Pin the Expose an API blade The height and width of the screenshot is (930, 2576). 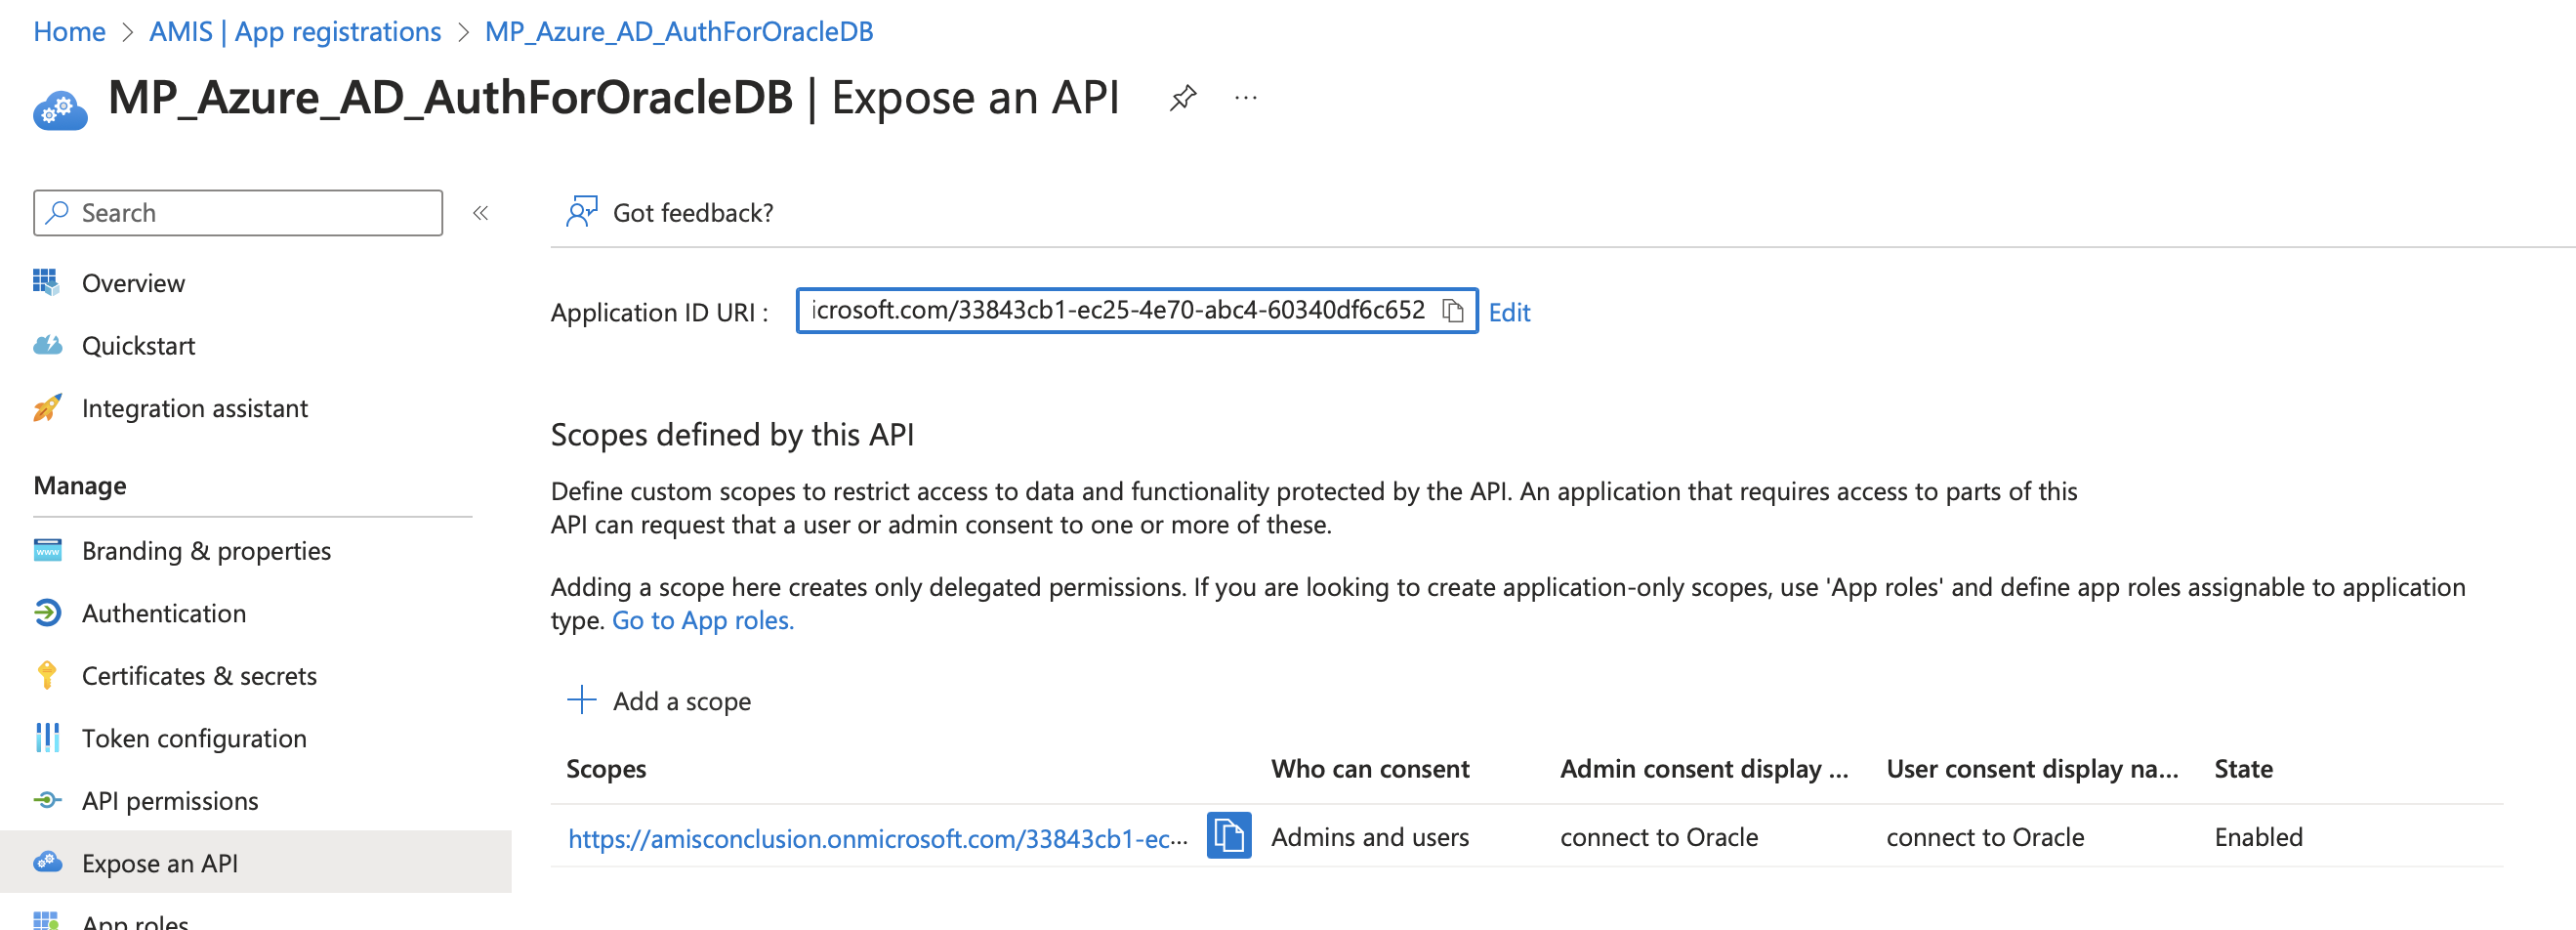(x=1183, y=98)
